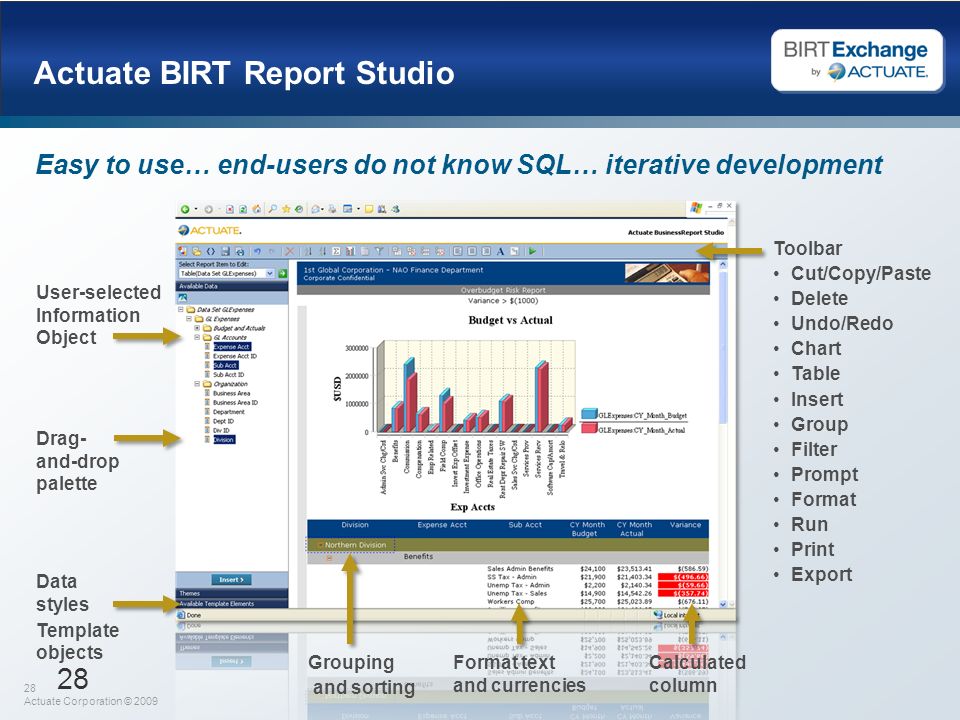Collapse the Northern Division group in table
Image resolution: width=960 pixels, height=720 pixels.
pos(320,545)
